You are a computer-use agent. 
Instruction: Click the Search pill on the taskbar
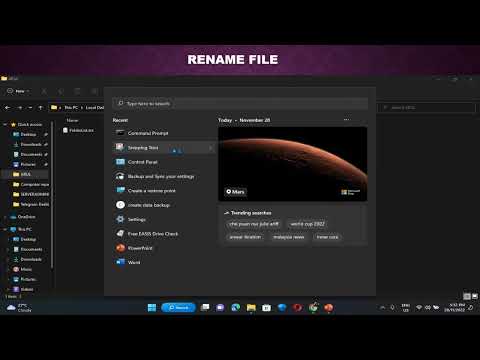coord(179,307)
